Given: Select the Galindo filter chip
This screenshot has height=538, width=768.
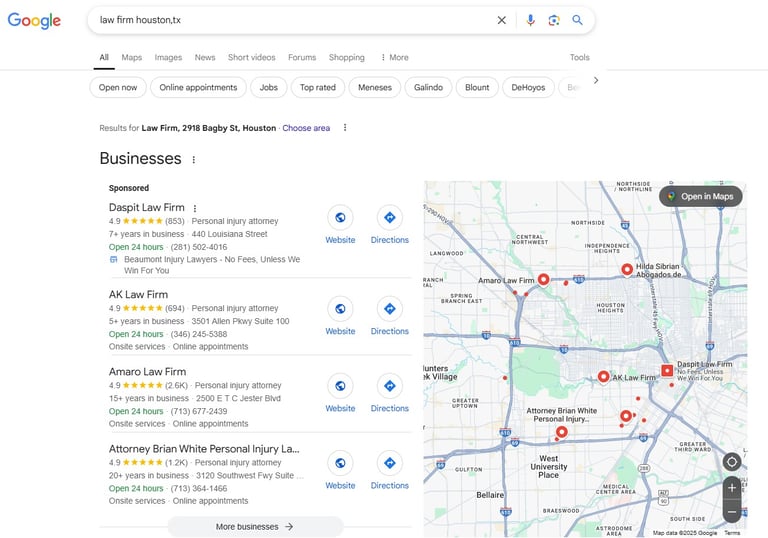Looking at the screenshot, I should coord(428,87).
